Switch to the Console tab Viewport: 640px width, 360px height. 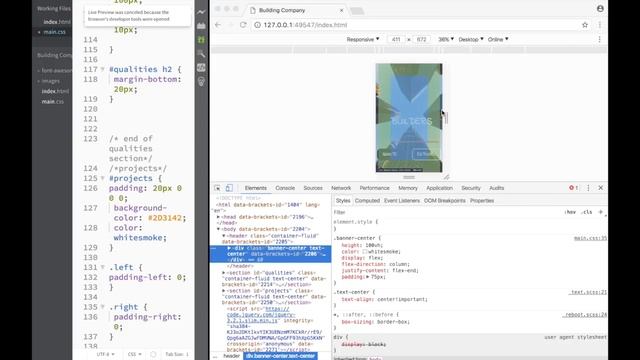click(x=285, y=188)
